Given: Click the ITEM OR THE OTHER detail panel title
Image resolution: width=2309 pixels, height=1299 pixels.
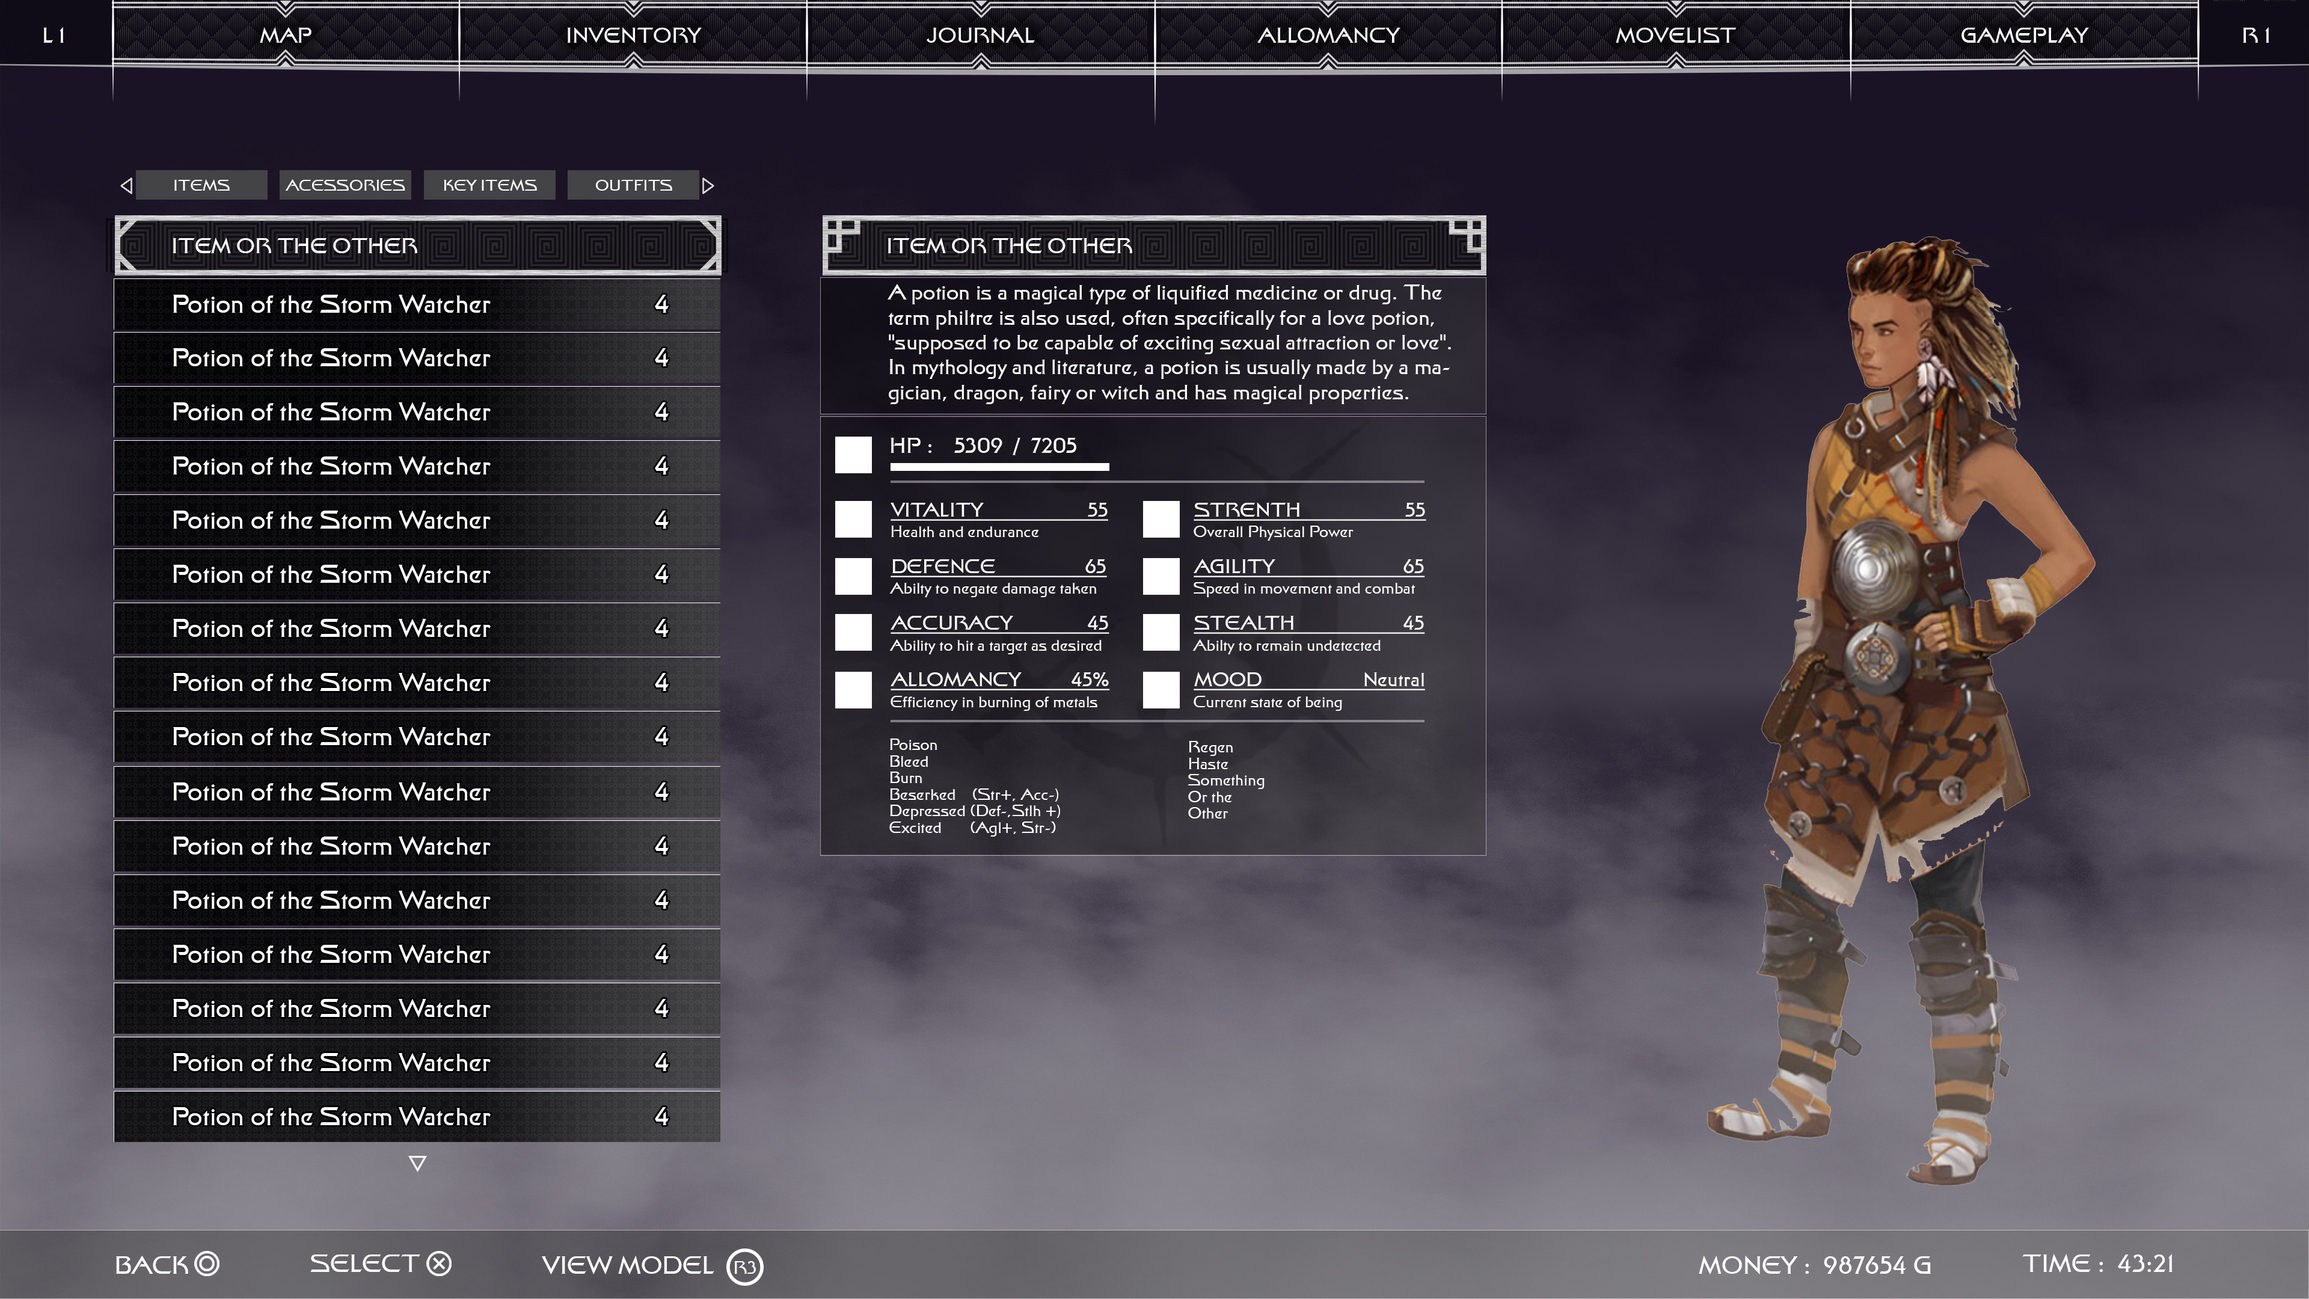Looking at the screenshot, I should [x=1009, y=245].
